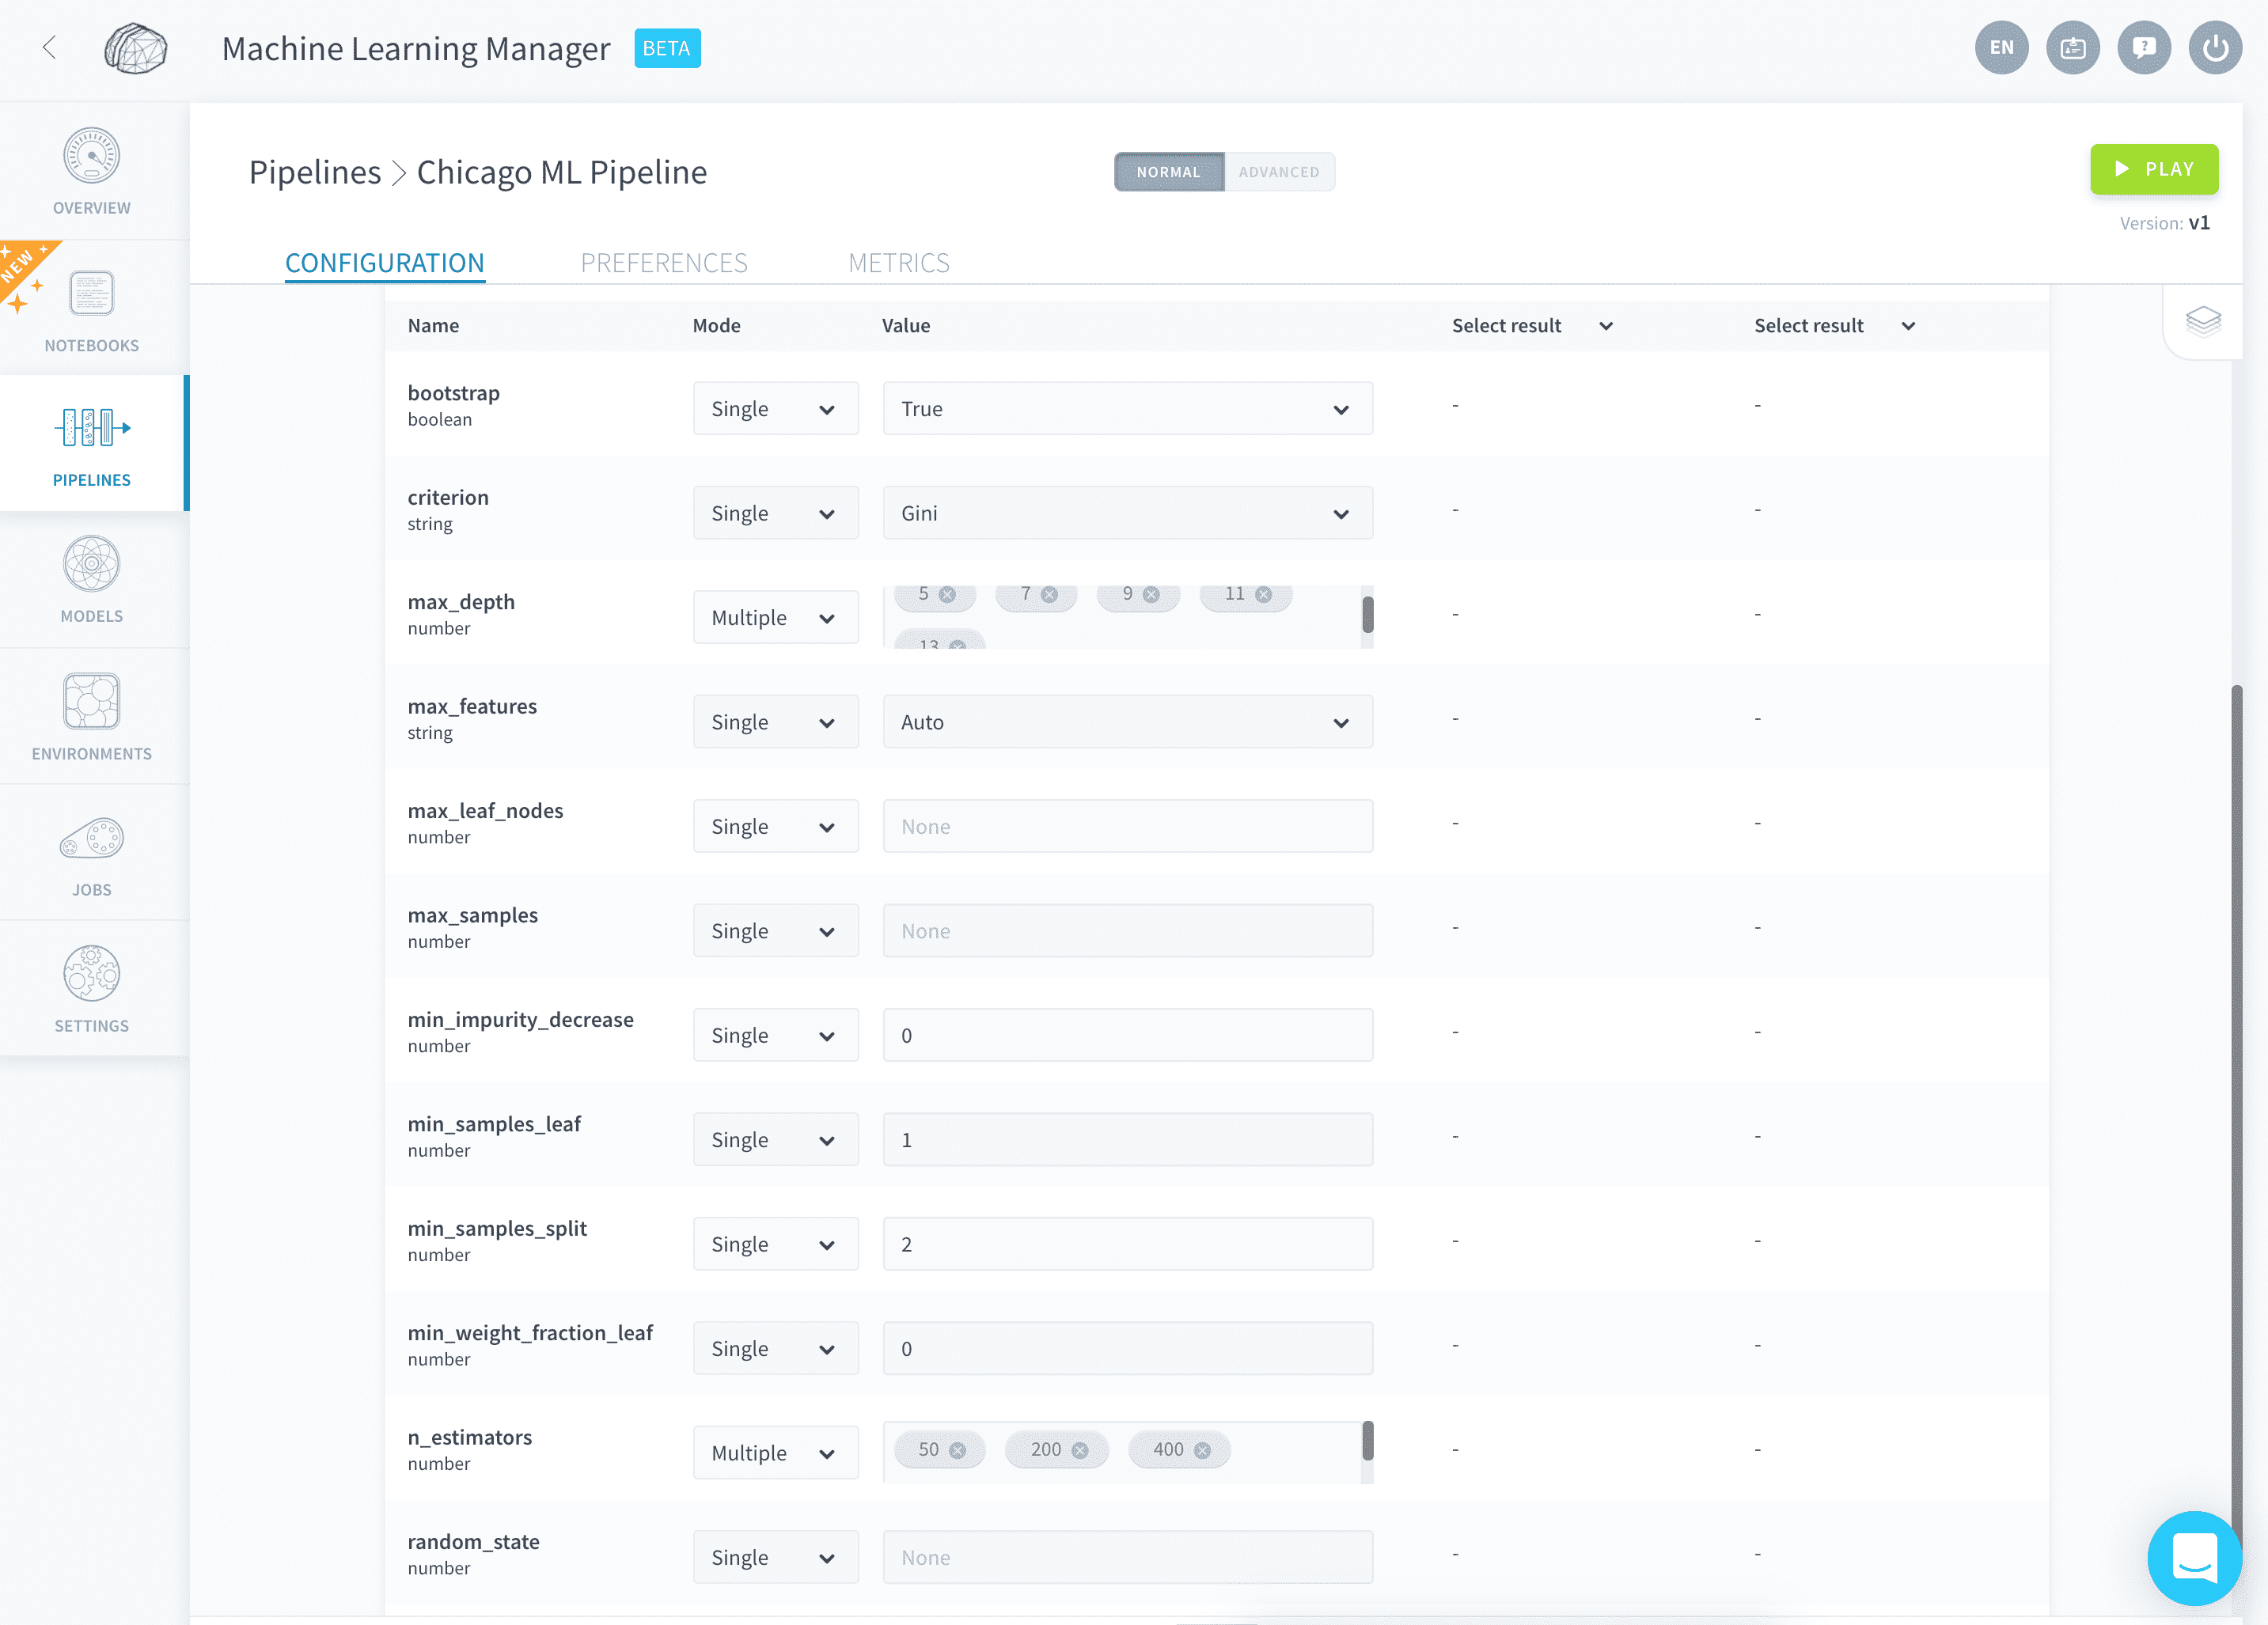
Task: Open the Preferences tab
Action: coord(664,263)
